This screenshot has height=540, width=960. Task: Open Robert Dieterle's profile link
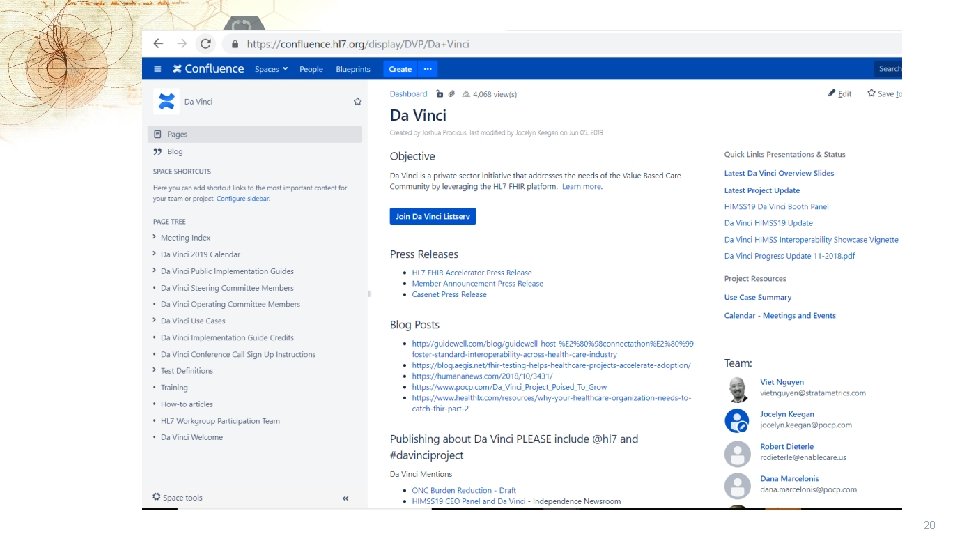click(787, 446)
